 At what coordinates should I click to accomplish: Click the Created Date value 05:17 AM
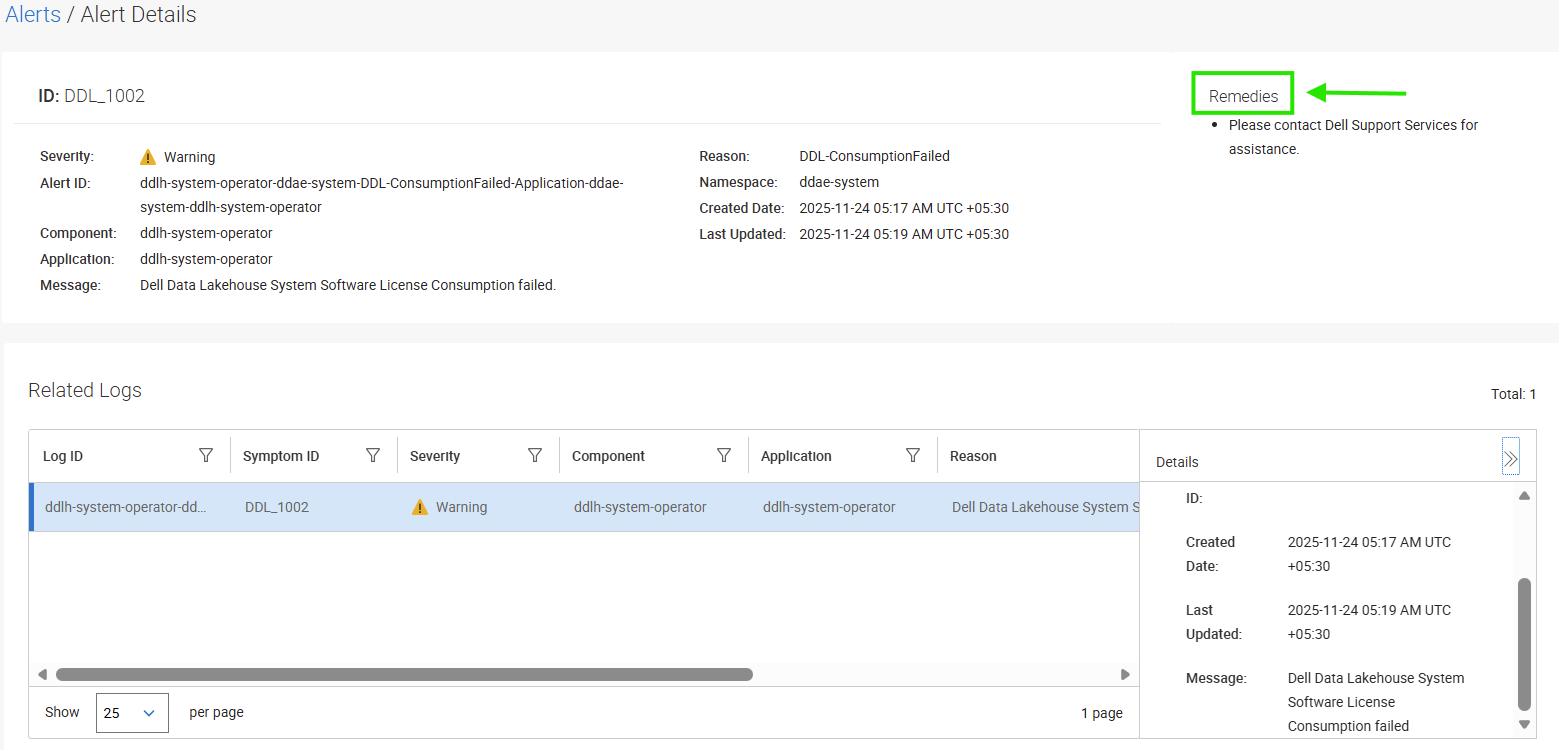[904, 208]
